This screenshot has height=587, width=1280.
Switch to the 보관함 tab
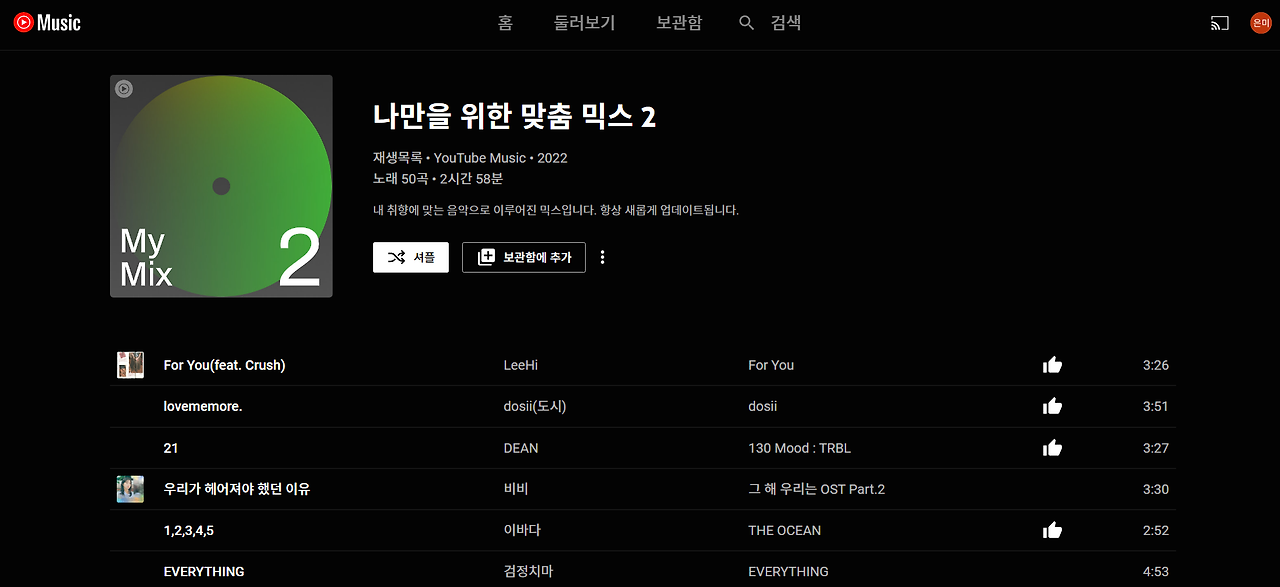[x=679, y=23]
